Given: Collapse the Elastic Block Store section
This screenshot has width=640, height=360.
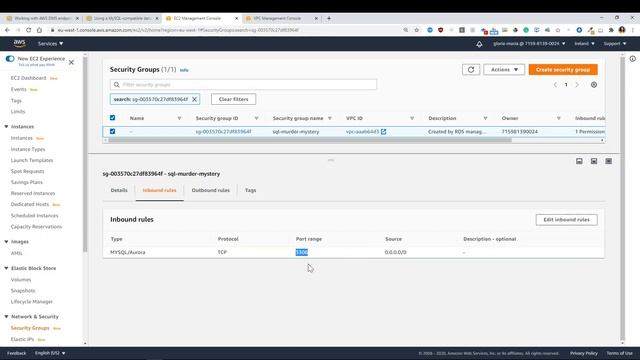Looking at the screenshot, I should pyautogui.click(x=6, y=269).
